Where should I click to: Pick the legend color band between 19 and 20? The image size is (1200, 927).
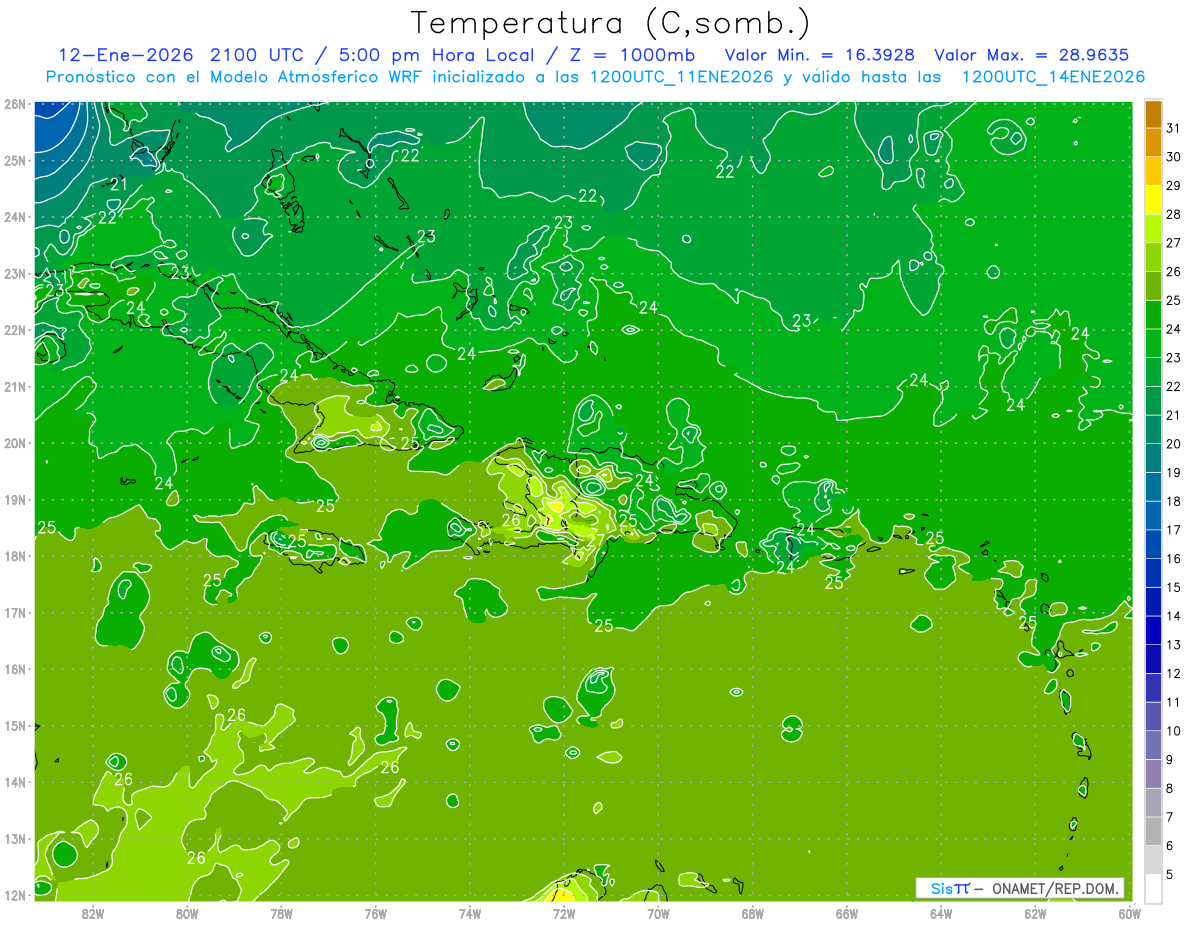tap(1153, 458)
